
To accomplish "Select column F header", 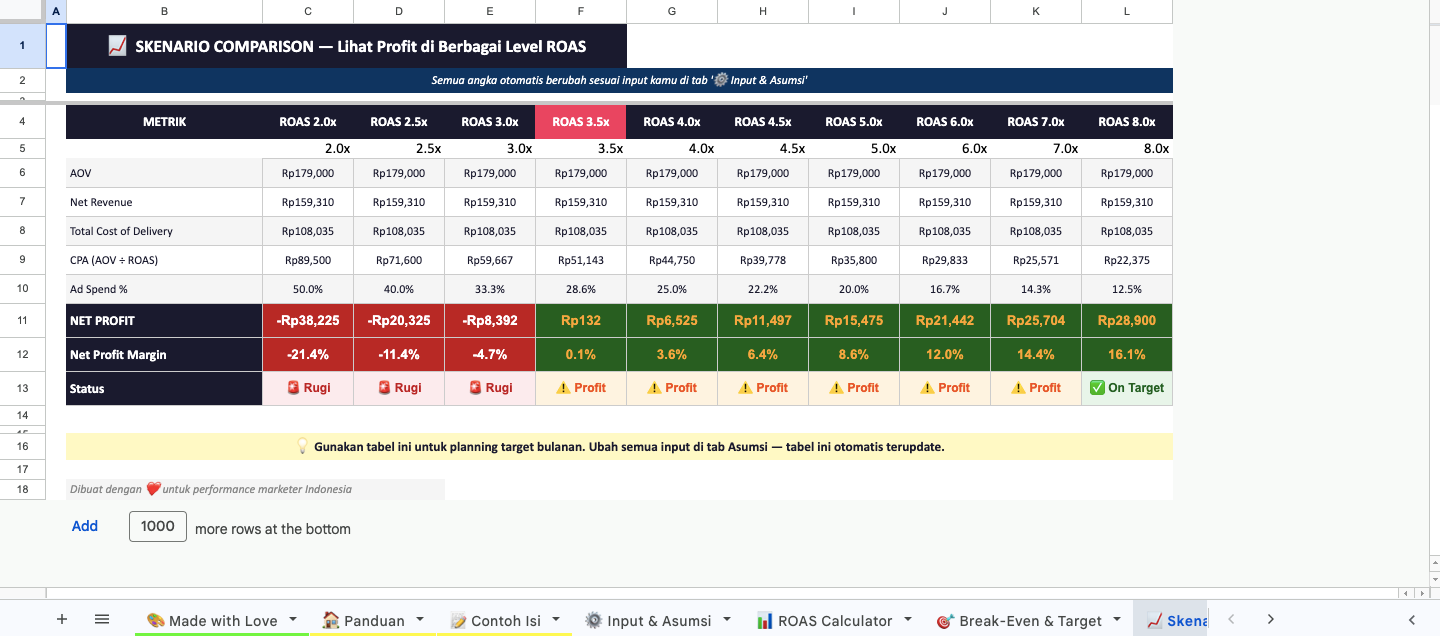I will 581,11.
